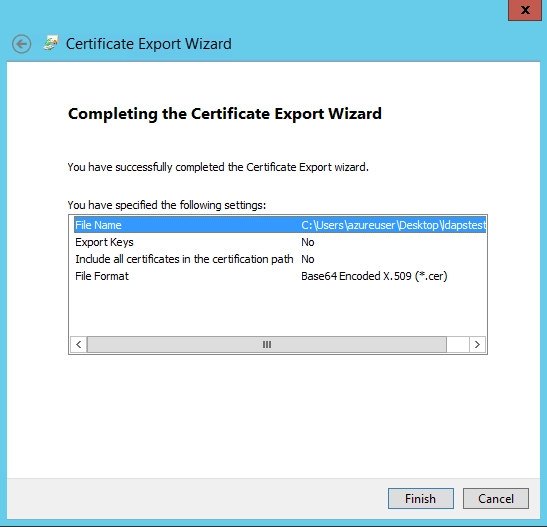
Task: Click the No value for Export Keys
Action: tap(308, 242)
